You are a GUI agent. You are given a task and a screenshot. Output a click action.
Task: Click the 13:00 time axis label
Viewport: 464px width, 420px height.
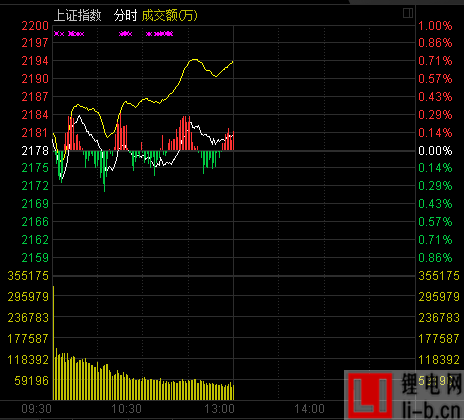coord(219,409)
